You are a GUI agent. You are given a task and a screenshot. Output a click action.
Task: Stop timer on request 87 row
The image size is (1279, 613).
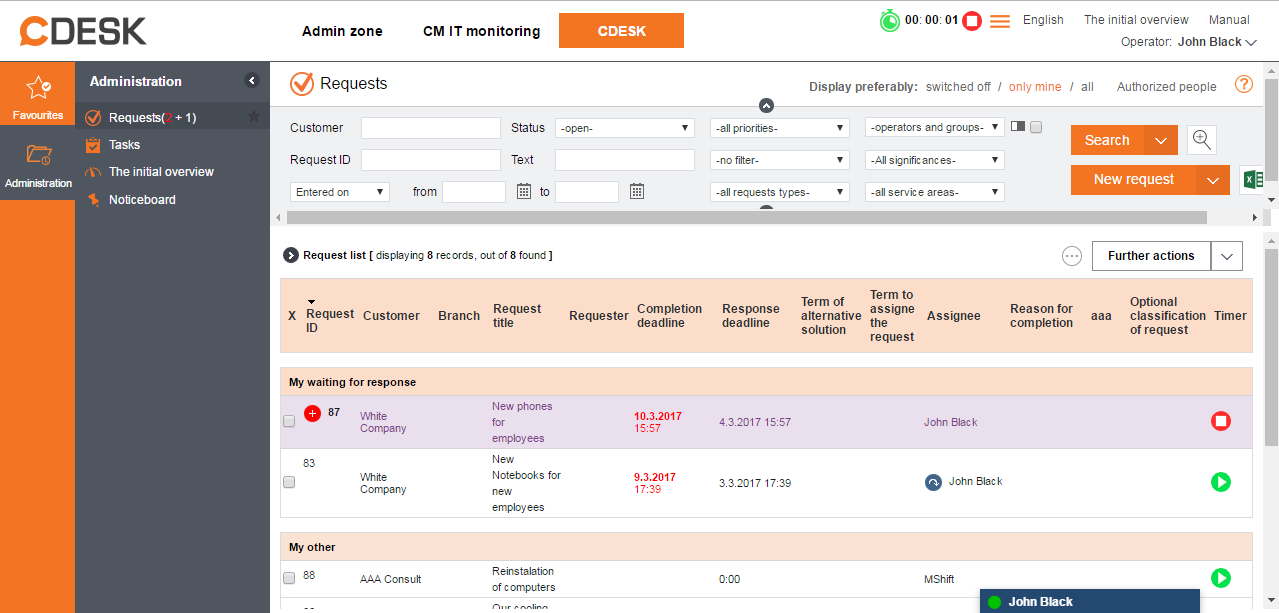point(1220,422)
